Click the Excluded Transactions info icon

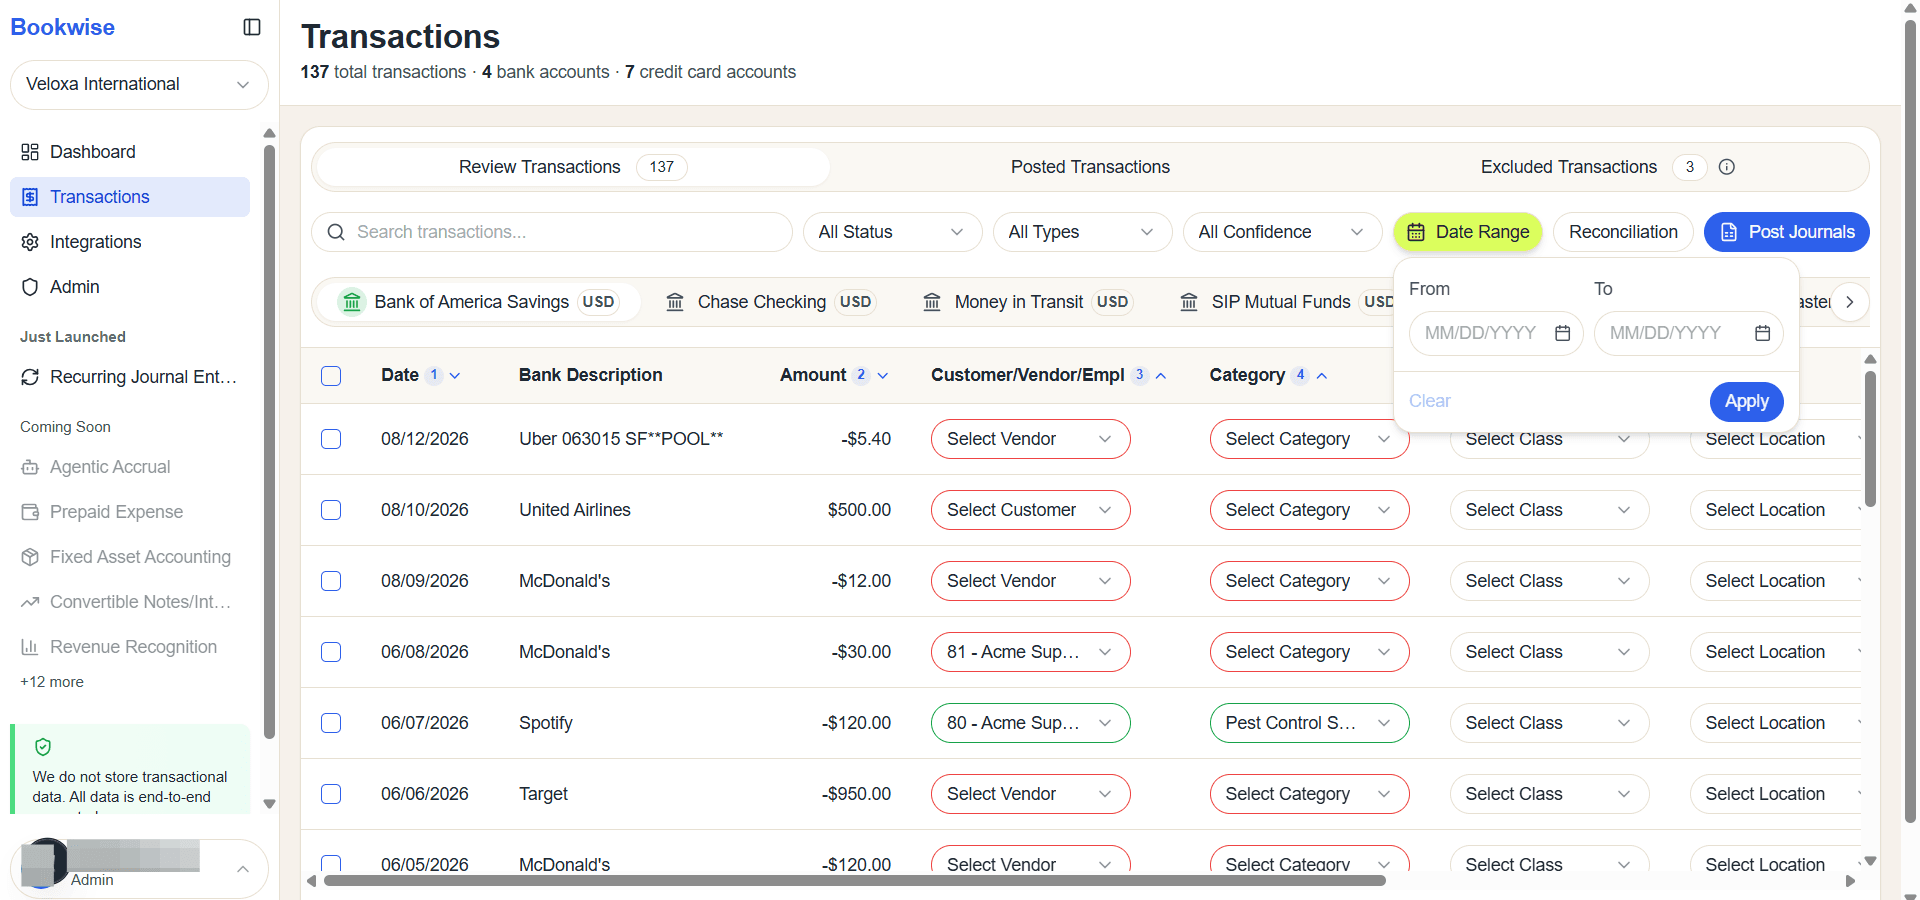tap(1727, 167)
